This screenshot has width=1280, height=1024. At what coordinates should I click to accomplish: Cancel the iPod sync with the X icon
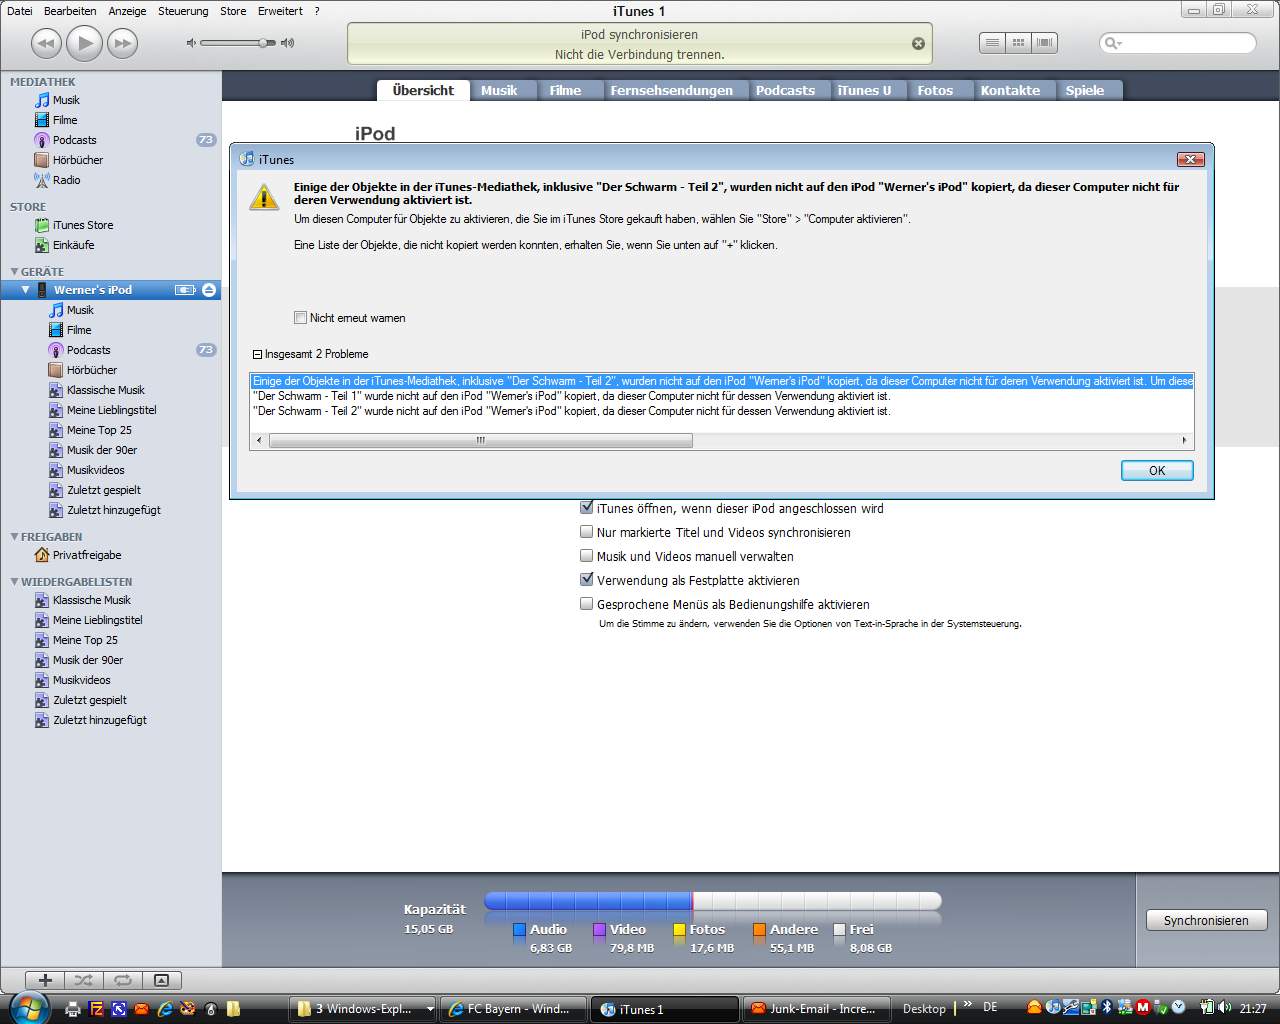918,44
